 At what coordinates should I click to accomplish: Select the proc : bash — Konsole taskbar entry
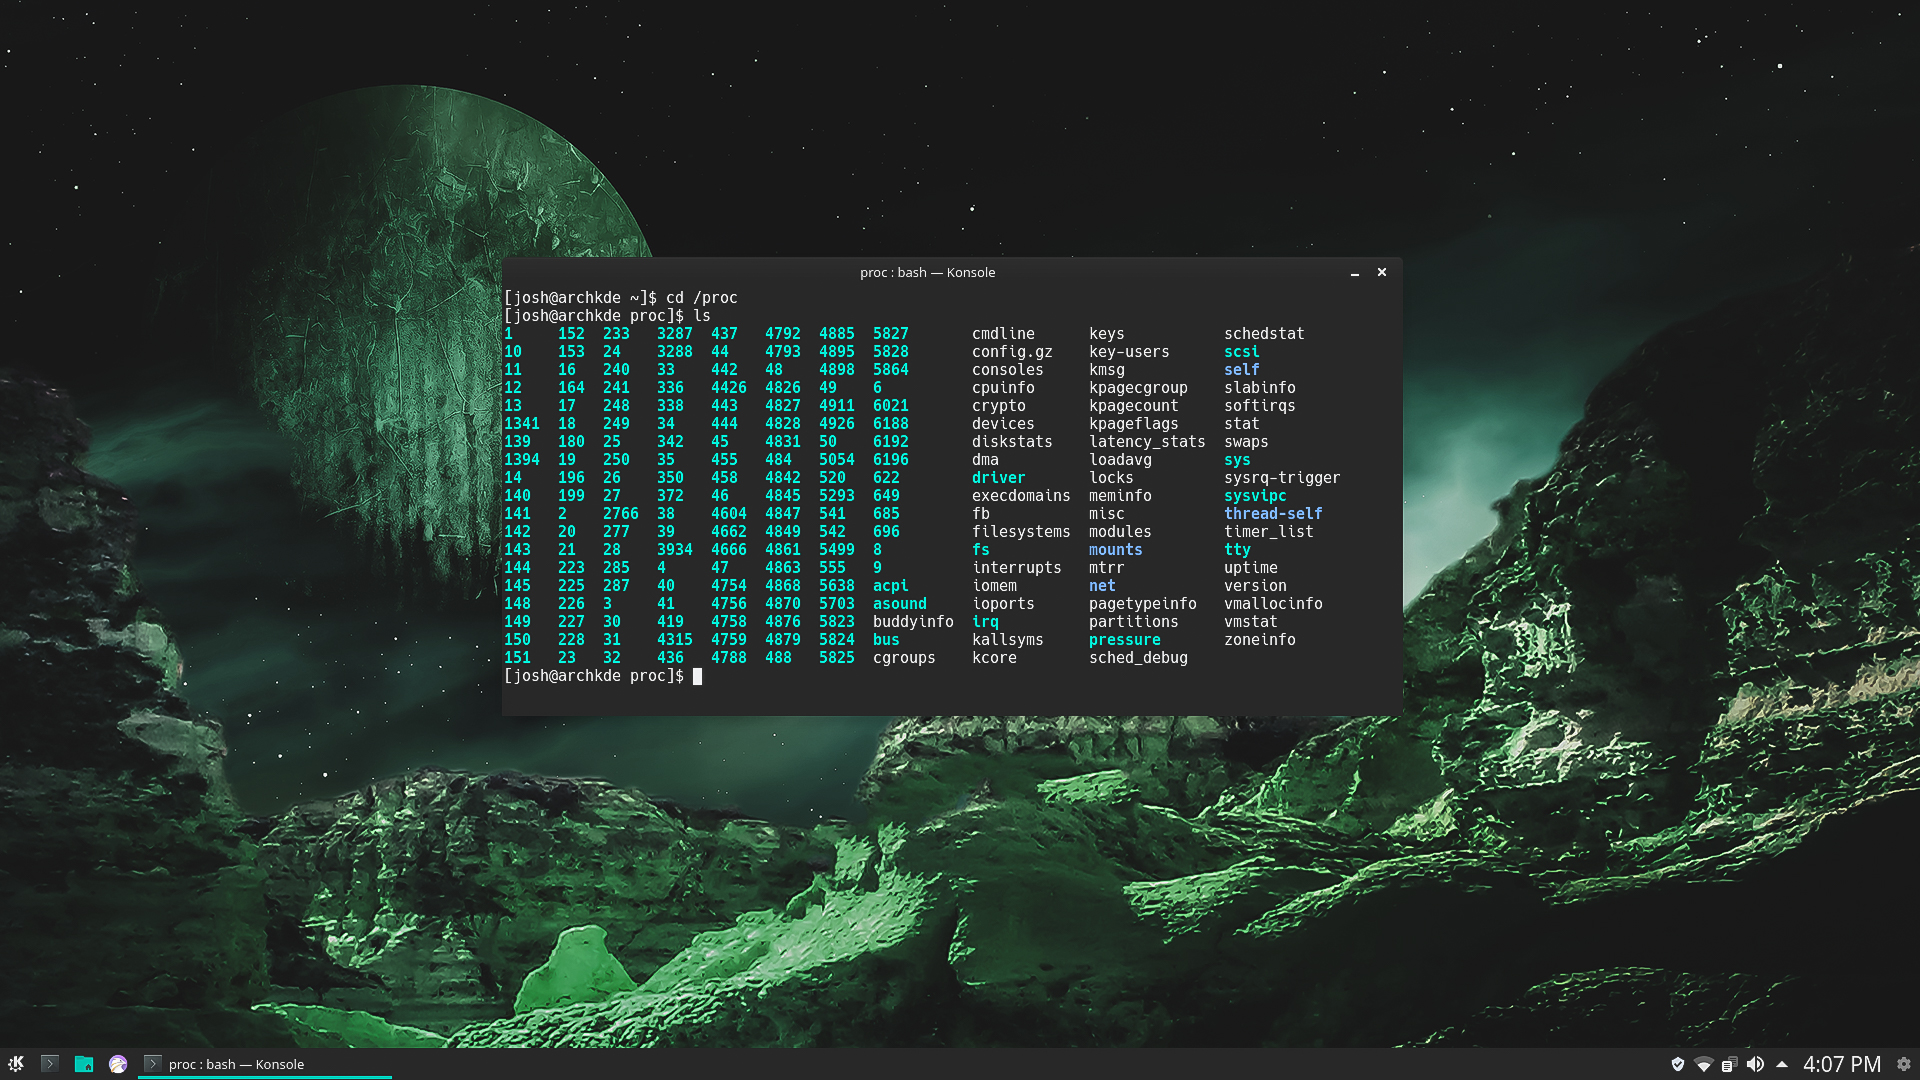pos(265,1064)
